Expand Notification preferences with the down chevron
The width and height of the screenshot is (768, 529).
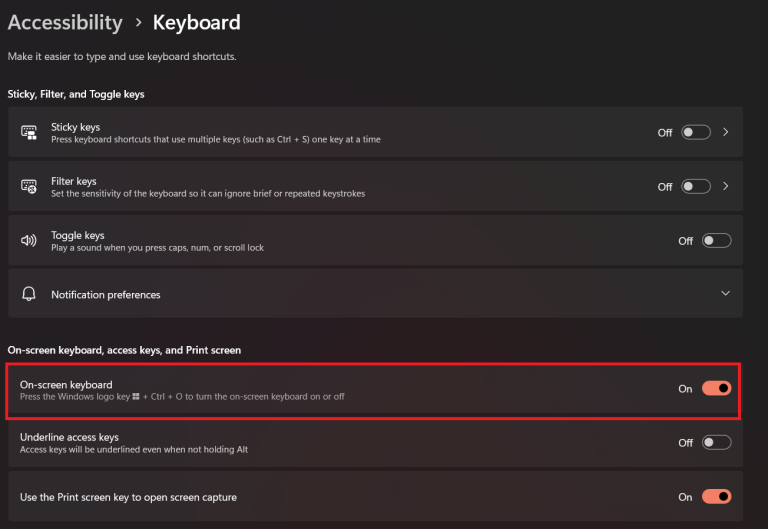(x=725, y=294)
